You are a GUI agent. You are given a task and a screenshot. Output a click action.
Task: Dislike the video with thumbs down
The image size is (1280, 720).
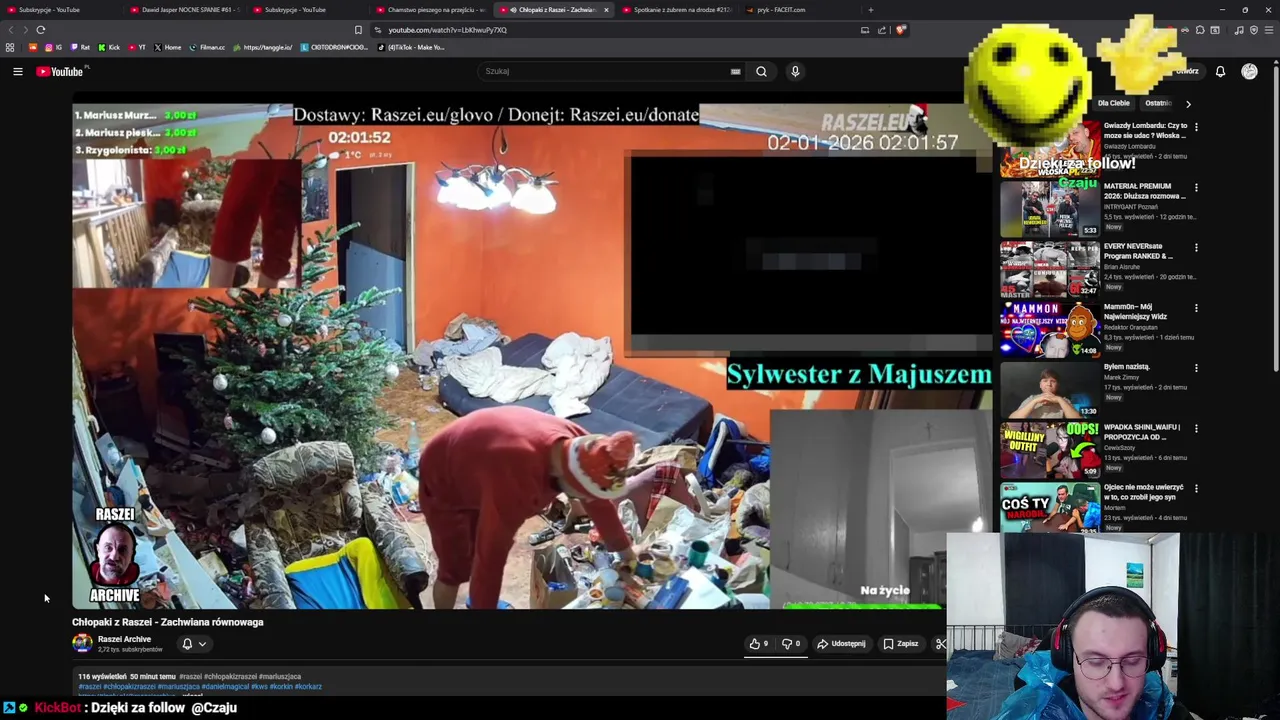tap(790, 644)
